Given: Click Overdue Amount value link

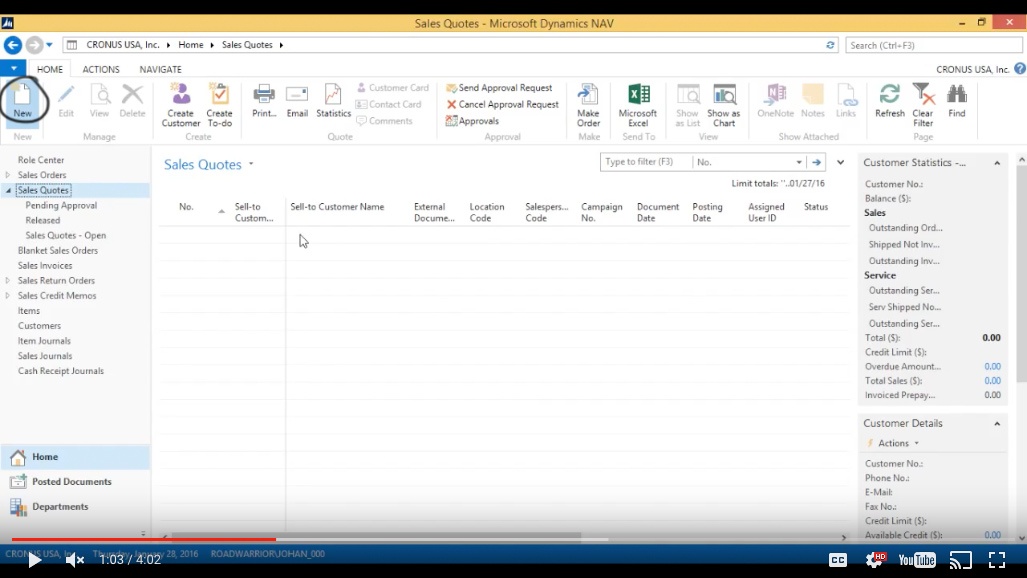Looking at the screenshot, I should pos(992,366).
